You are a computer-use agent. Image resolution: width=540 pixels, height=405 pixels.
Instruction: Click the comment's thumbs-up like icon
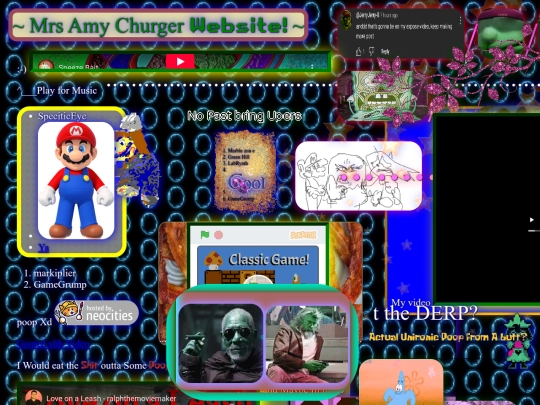pos(358,52)
